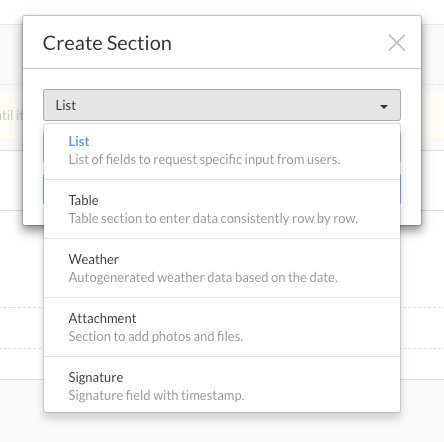444x442 pixels.
Task: Close the Create Section dialog
Action: click(x=397, y=43)
